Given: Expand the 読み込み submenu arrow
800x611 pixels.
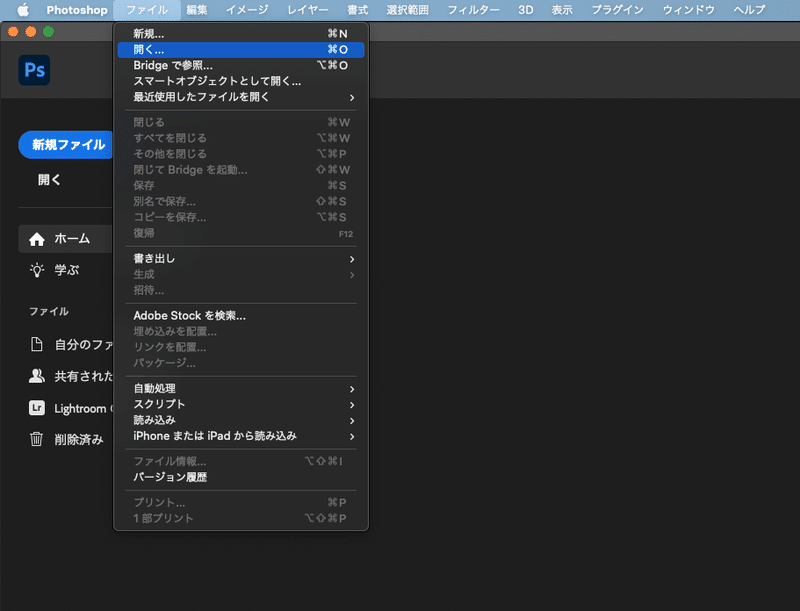Looking at the screenshot, I should point(352,421).
